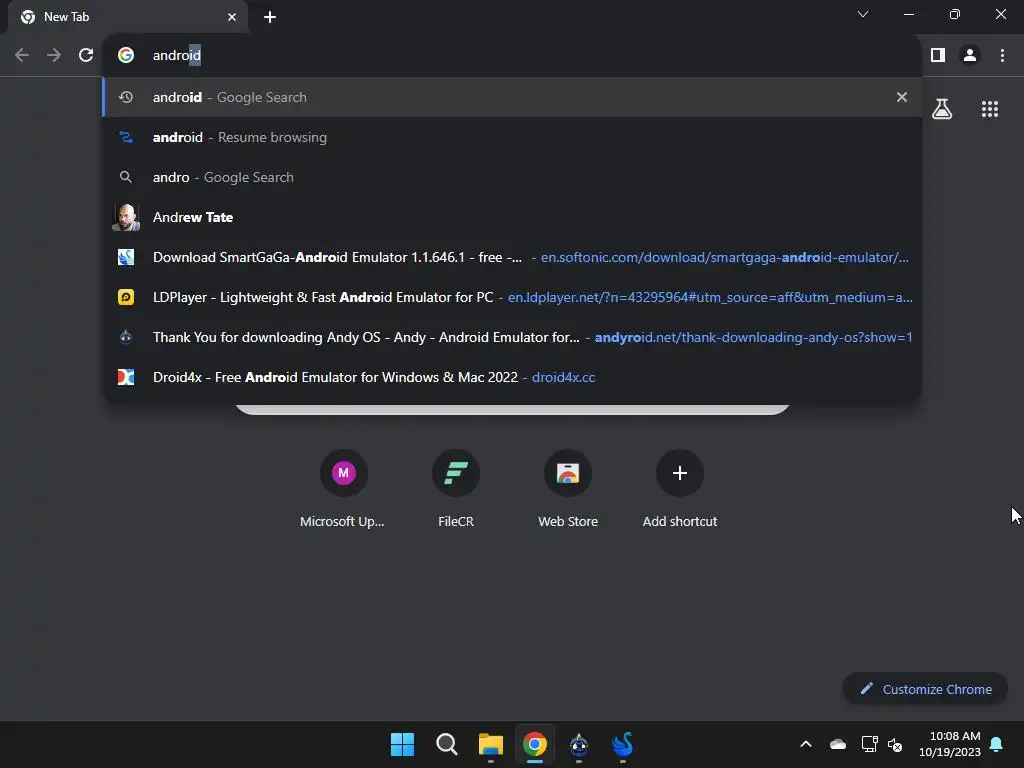
Task: Open the Andy emulator taskbar icon
Action: (579, 744)
